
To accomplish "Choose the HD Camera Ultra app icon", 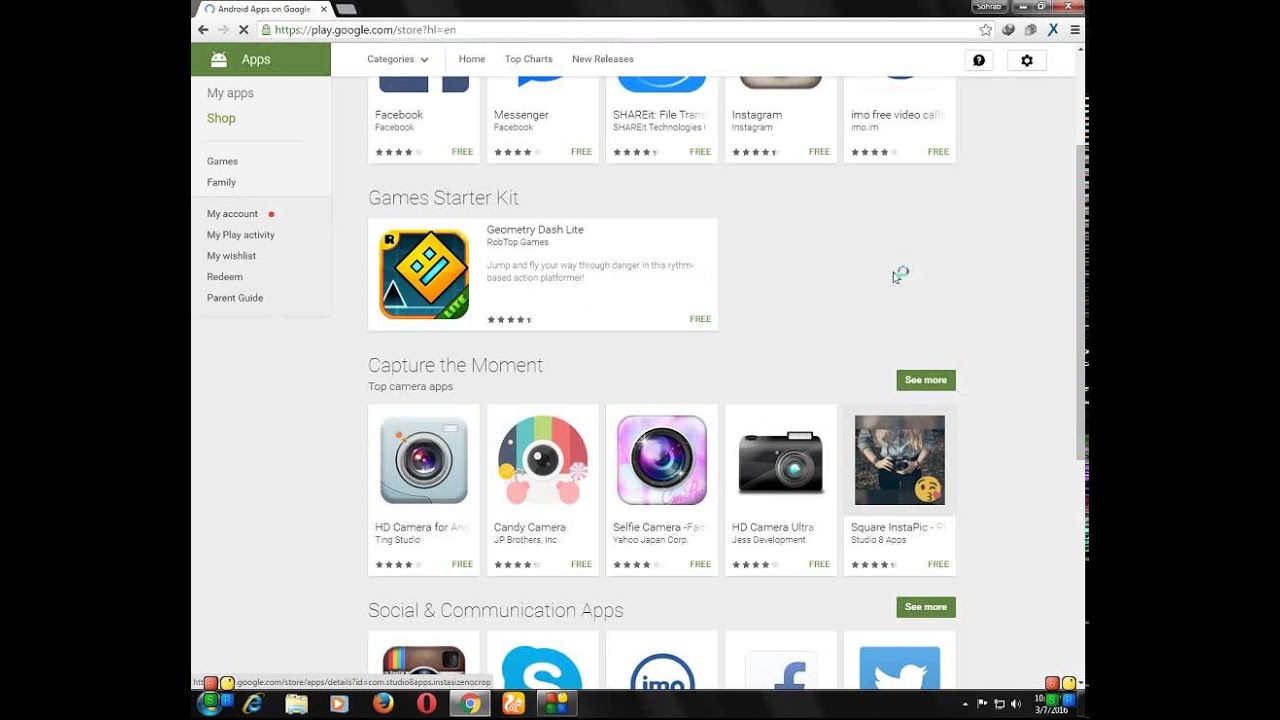I will click(x=781, y=460).
